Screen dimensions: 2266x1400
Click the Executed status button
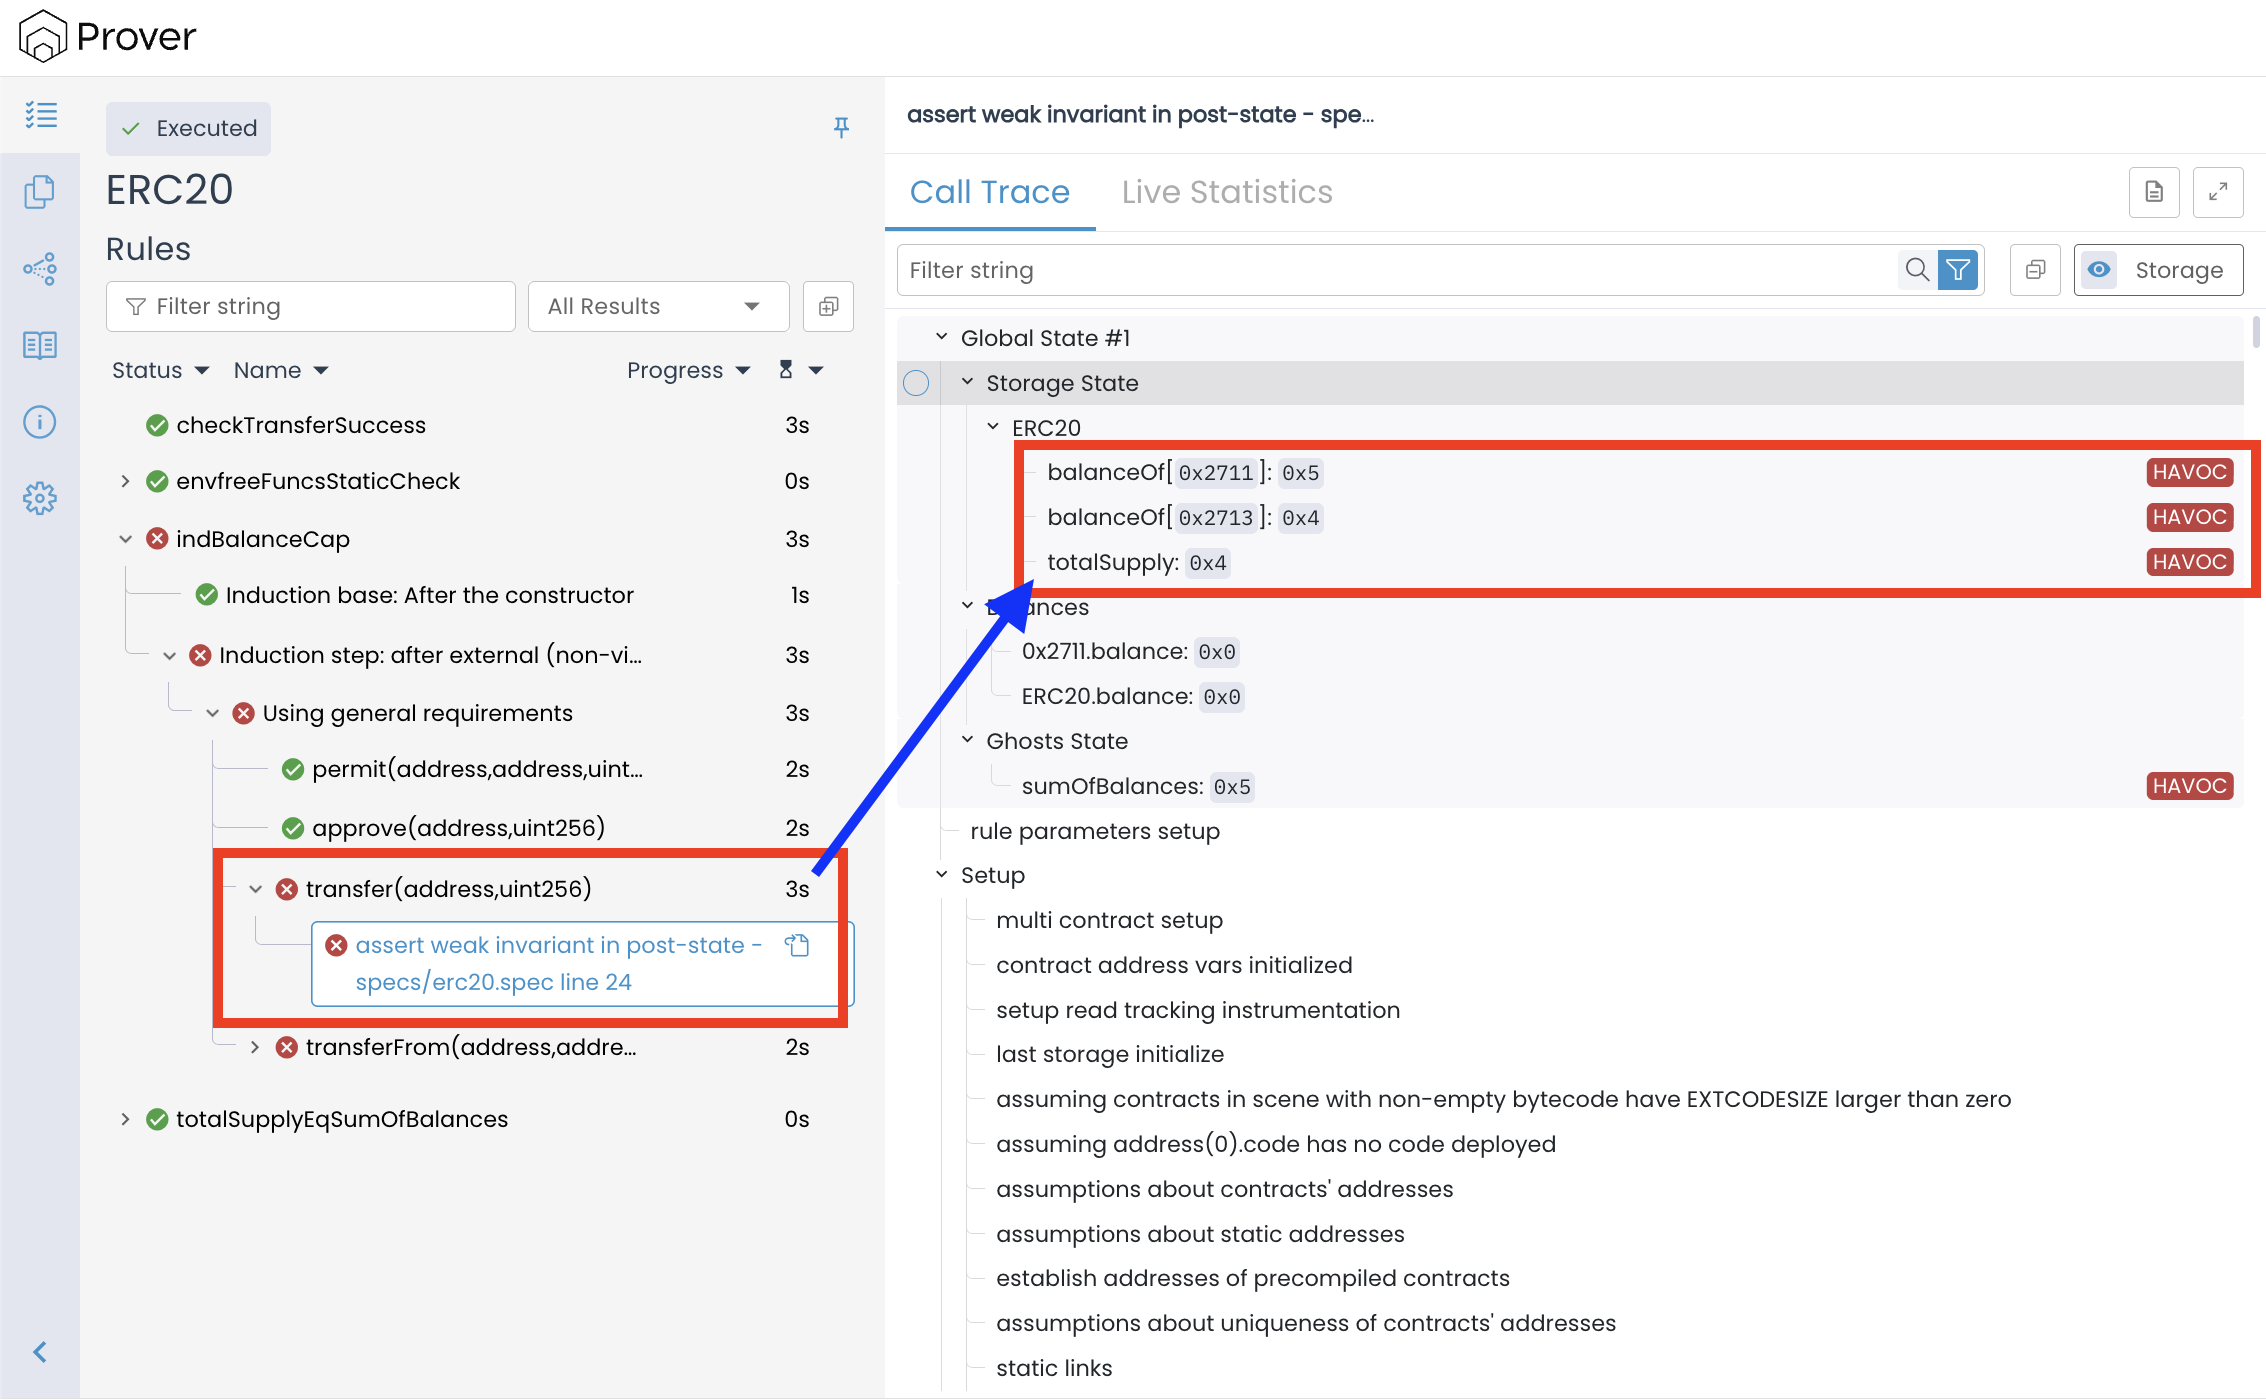189,128
